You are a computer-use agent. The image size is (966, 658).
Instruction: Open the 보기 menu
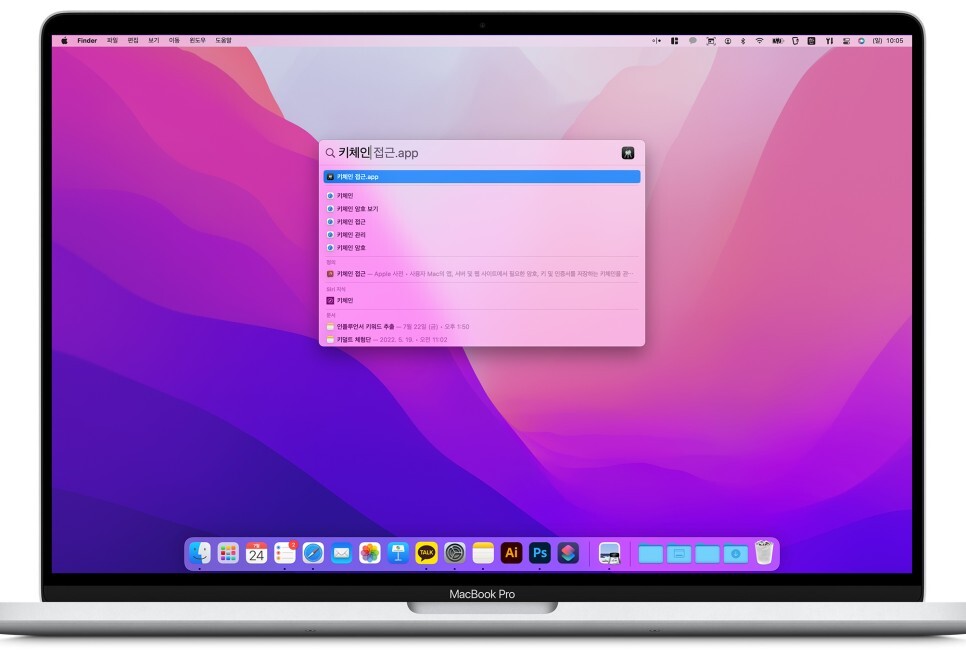pyautogui.click(x=153, y=41)
